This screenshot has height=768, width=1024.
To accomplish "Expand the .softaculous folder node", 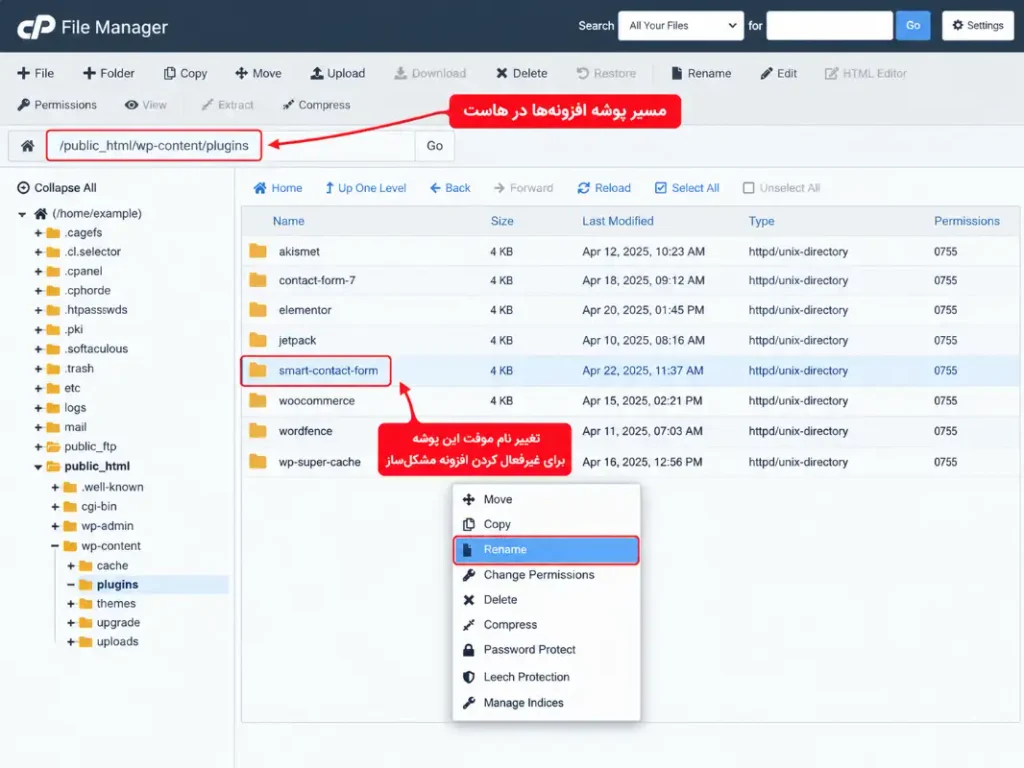I will coord(38,349).
